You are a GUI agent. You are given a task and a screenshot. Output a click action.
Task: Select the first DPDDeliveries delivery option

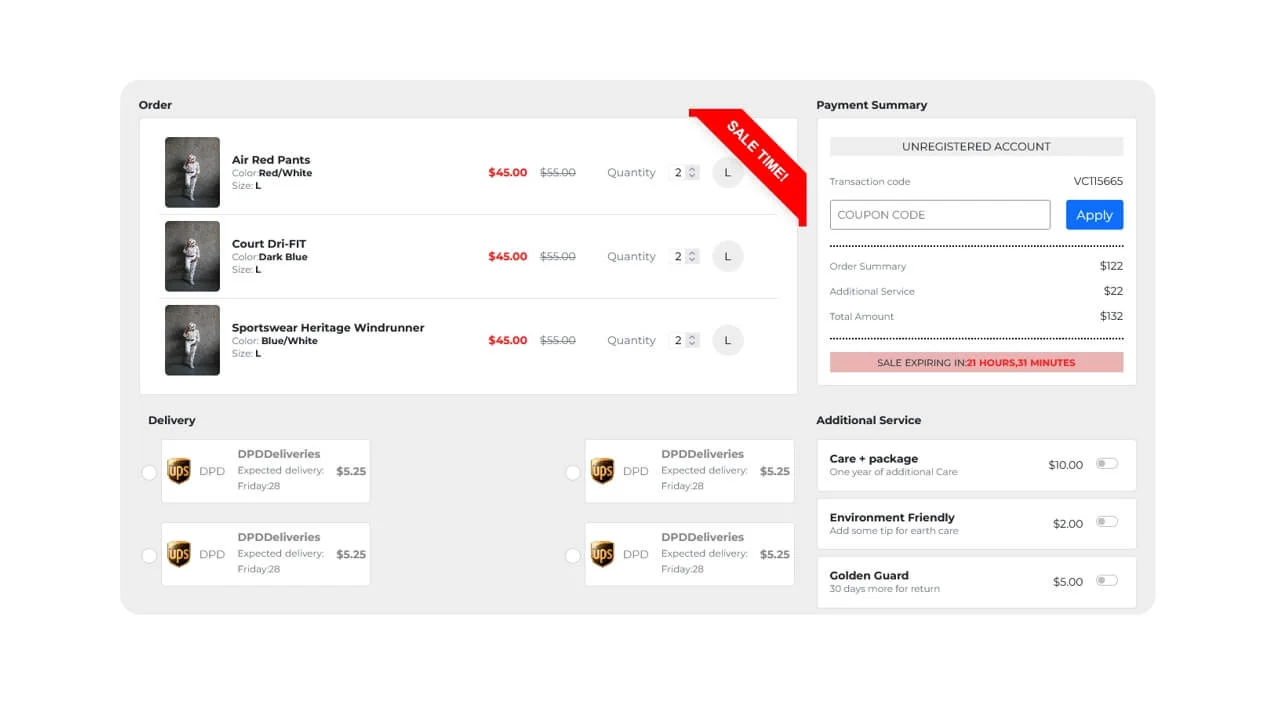[149, 472]
